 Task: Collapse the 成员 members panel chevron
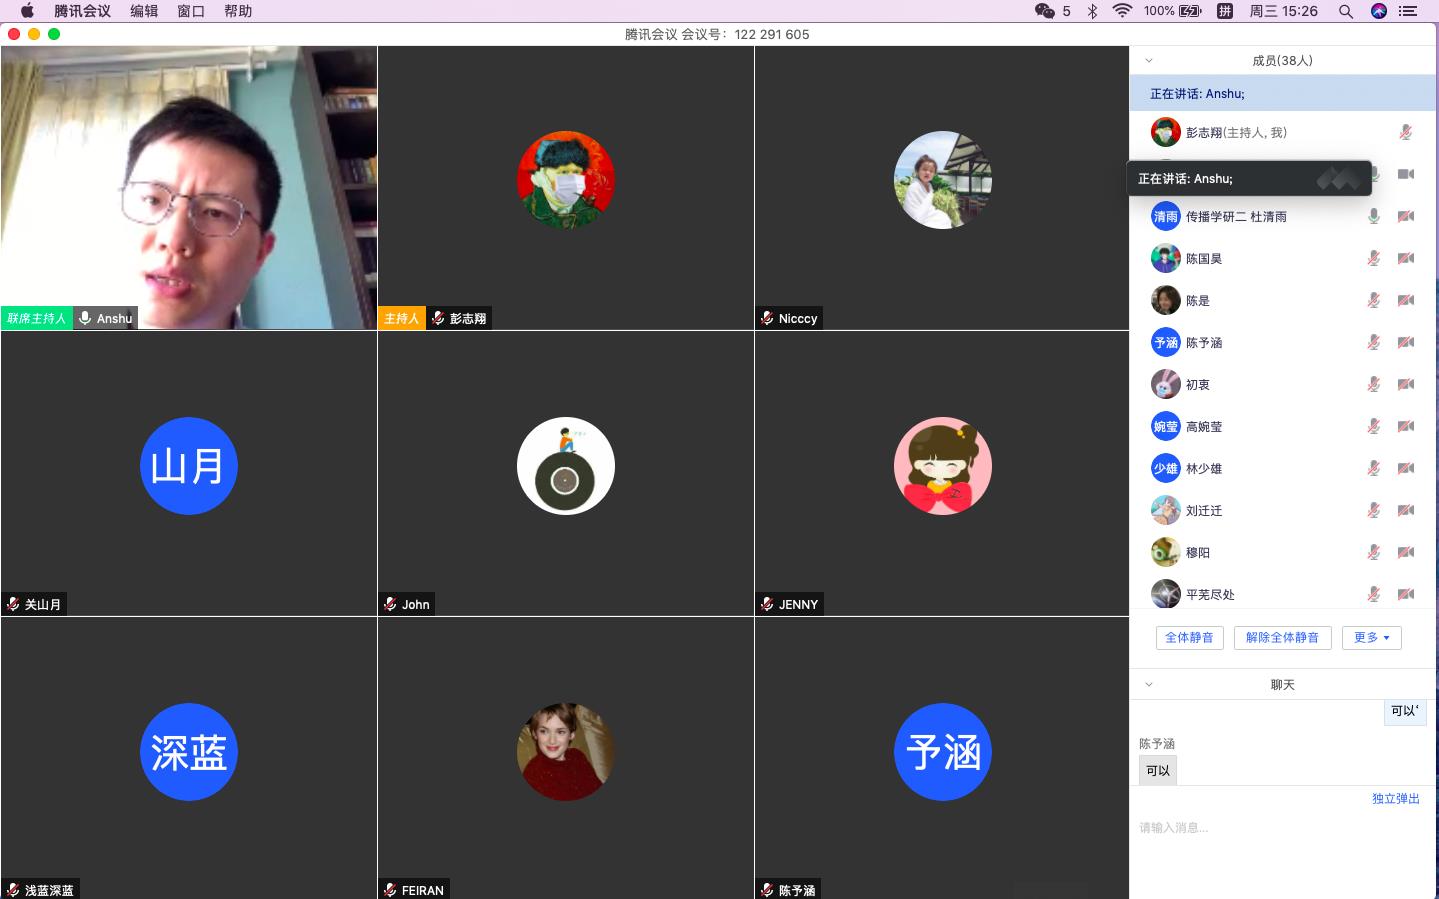pos(1149,60)
